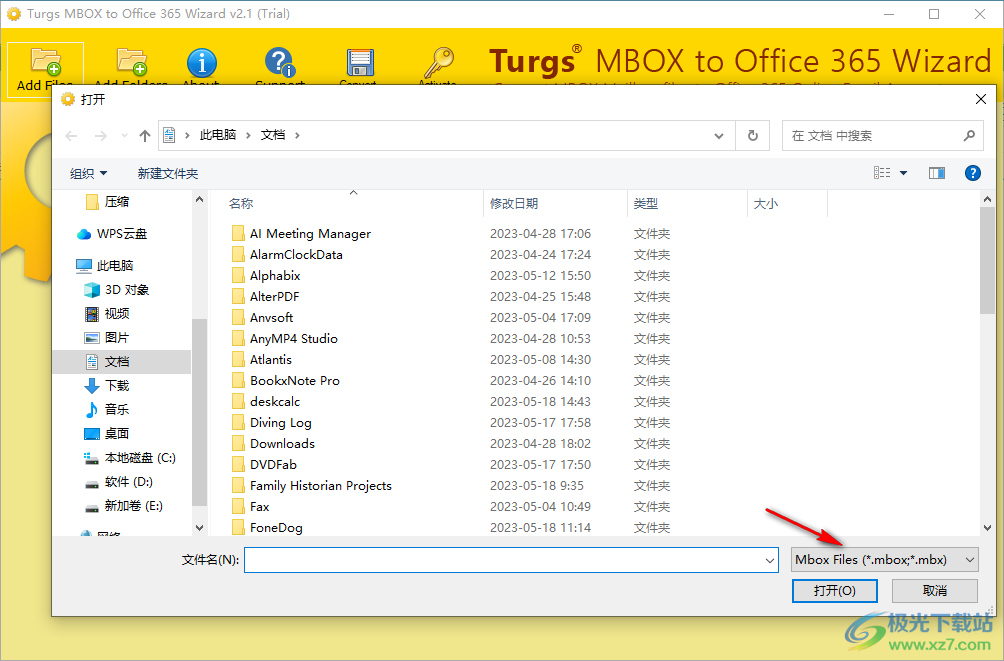Sort by 修改日期 column header
The height and width of the screenshot is (661, 1004).
(x=514, y=204)
